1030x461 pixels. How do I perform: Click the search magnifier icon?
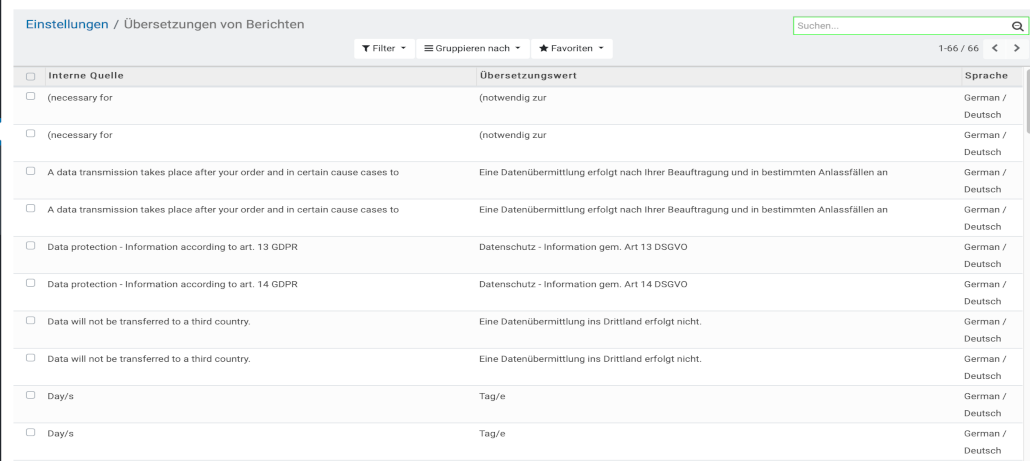coord(1017,26)
